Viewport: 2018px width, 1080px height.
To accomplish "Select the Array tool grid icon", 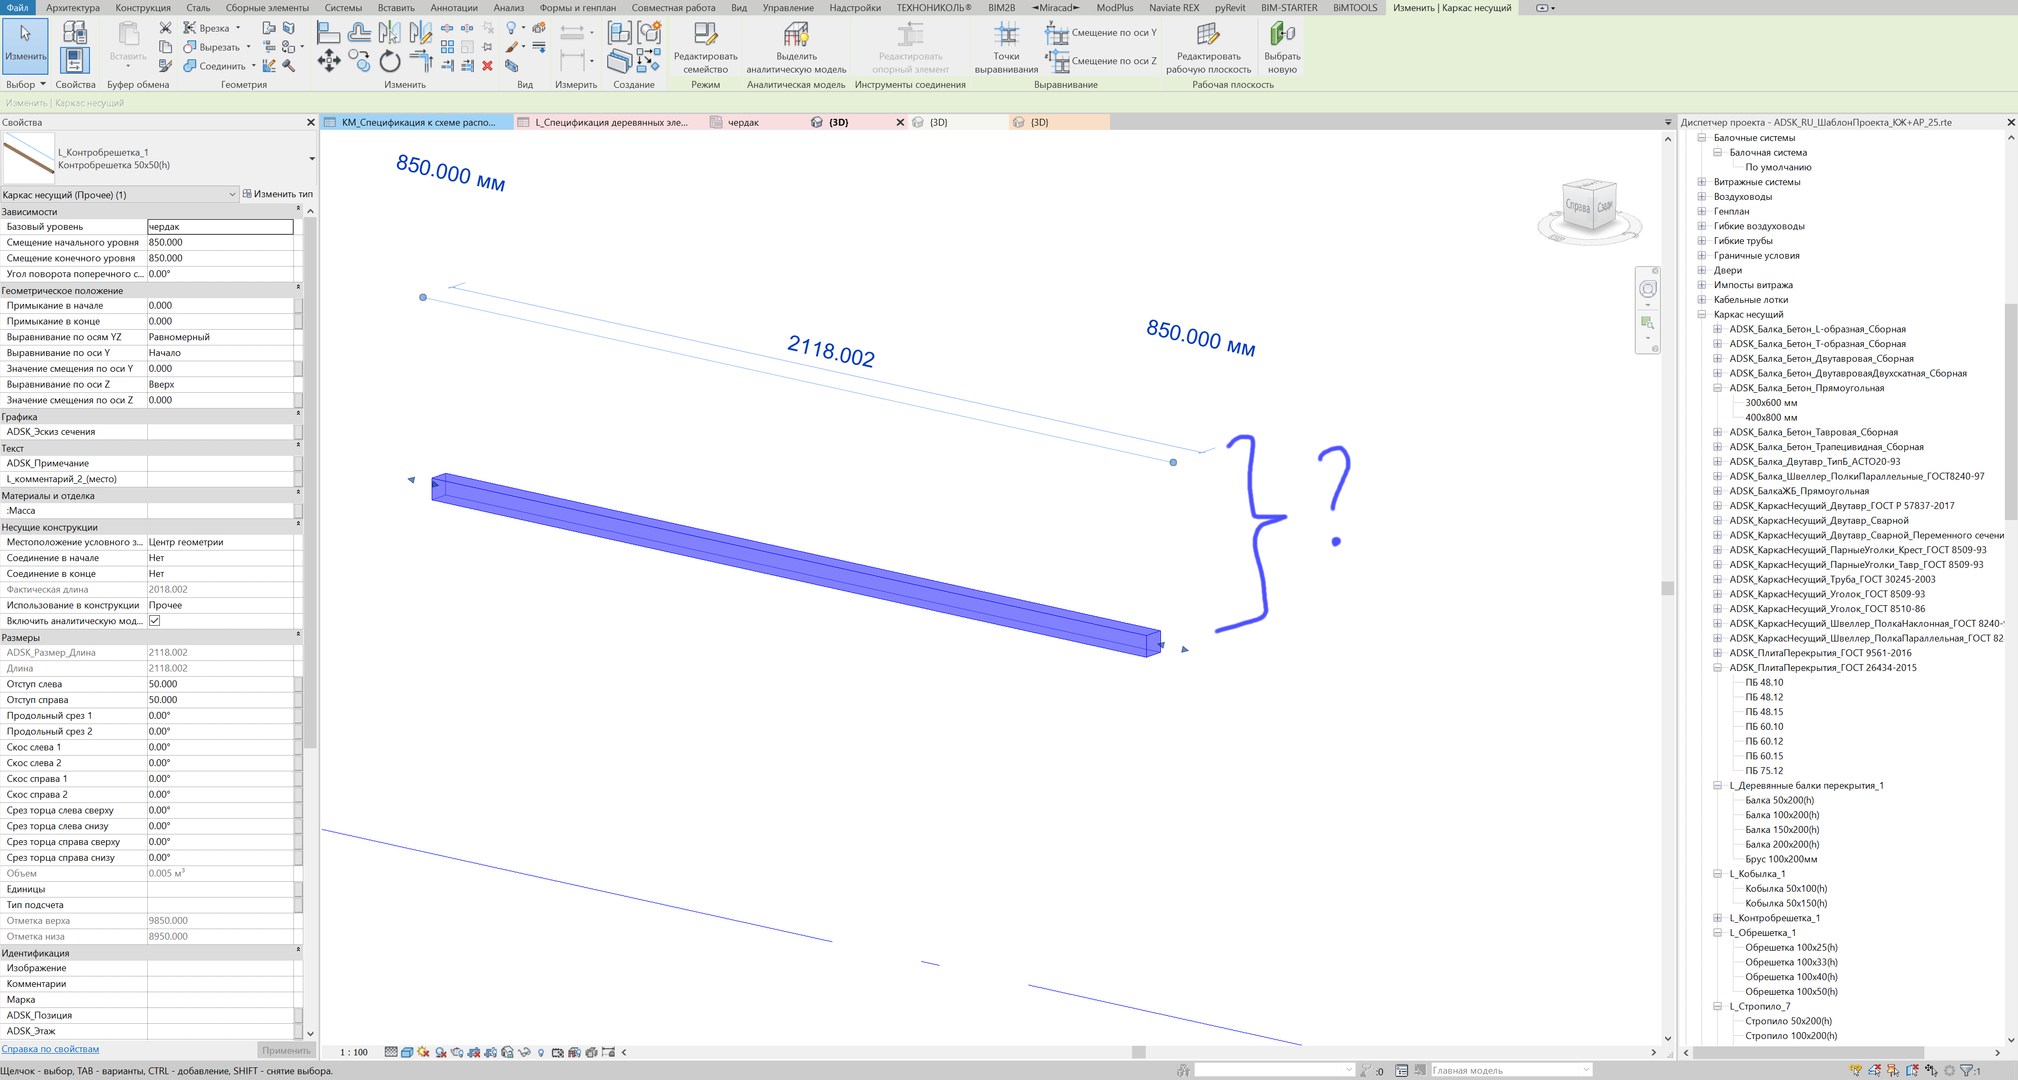I will tap(447, 47).
